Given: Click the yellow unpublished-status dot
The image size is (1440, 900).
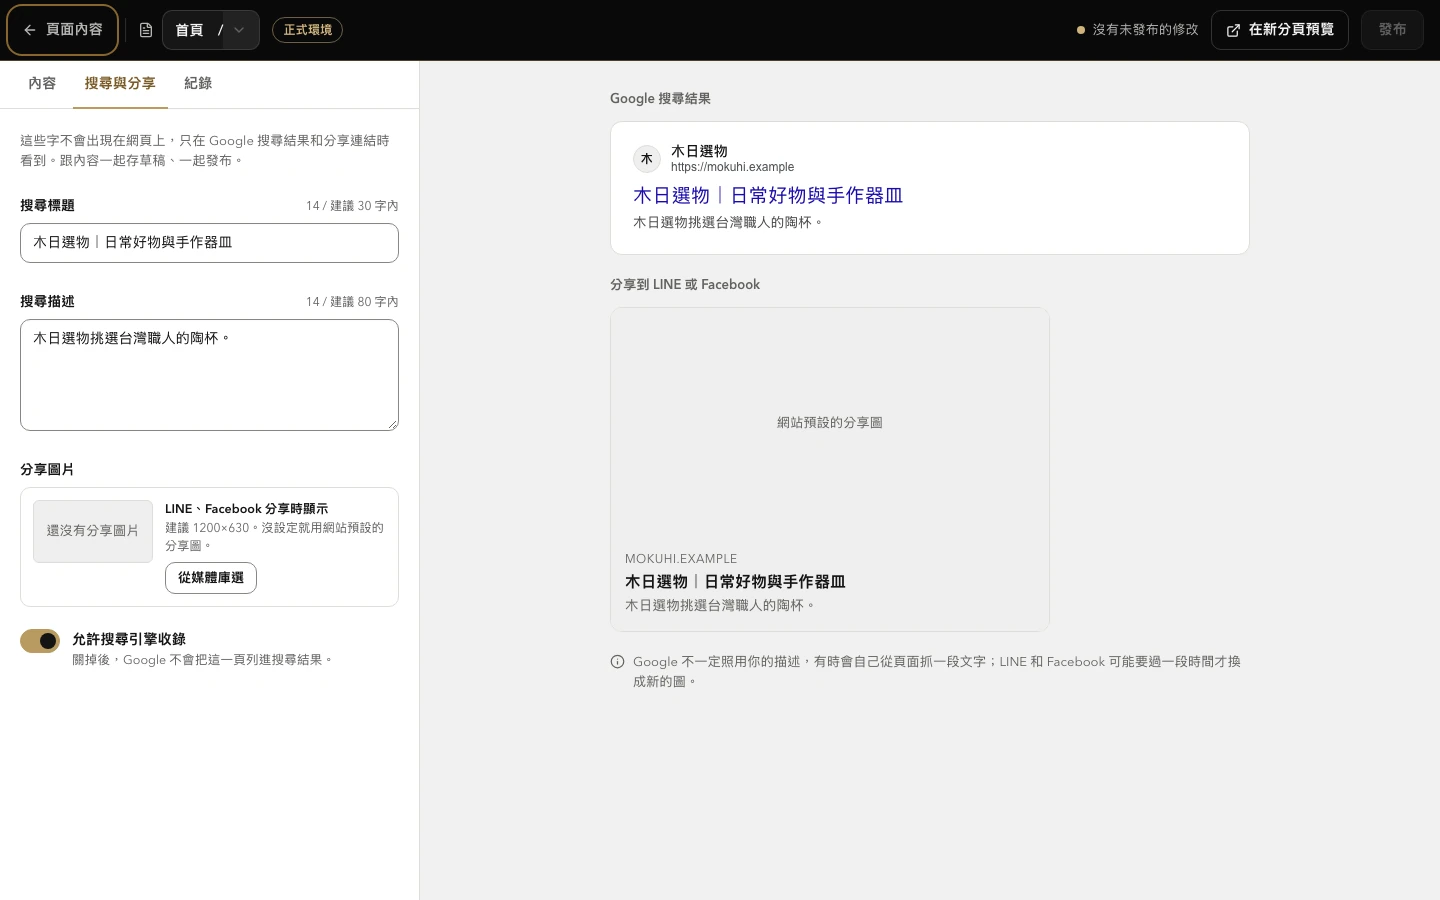Looking at the screenshot, I should click(1080, 30).
